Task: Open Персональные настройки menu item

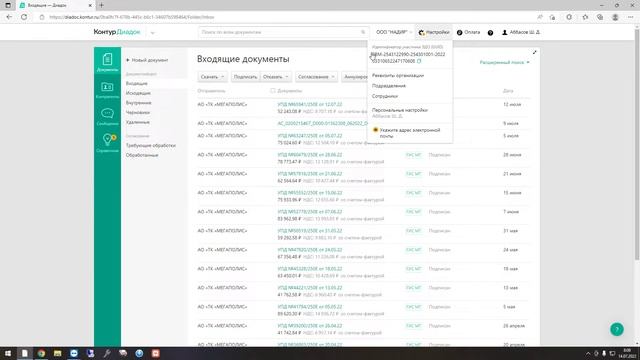Action: (x=400, y=110)
